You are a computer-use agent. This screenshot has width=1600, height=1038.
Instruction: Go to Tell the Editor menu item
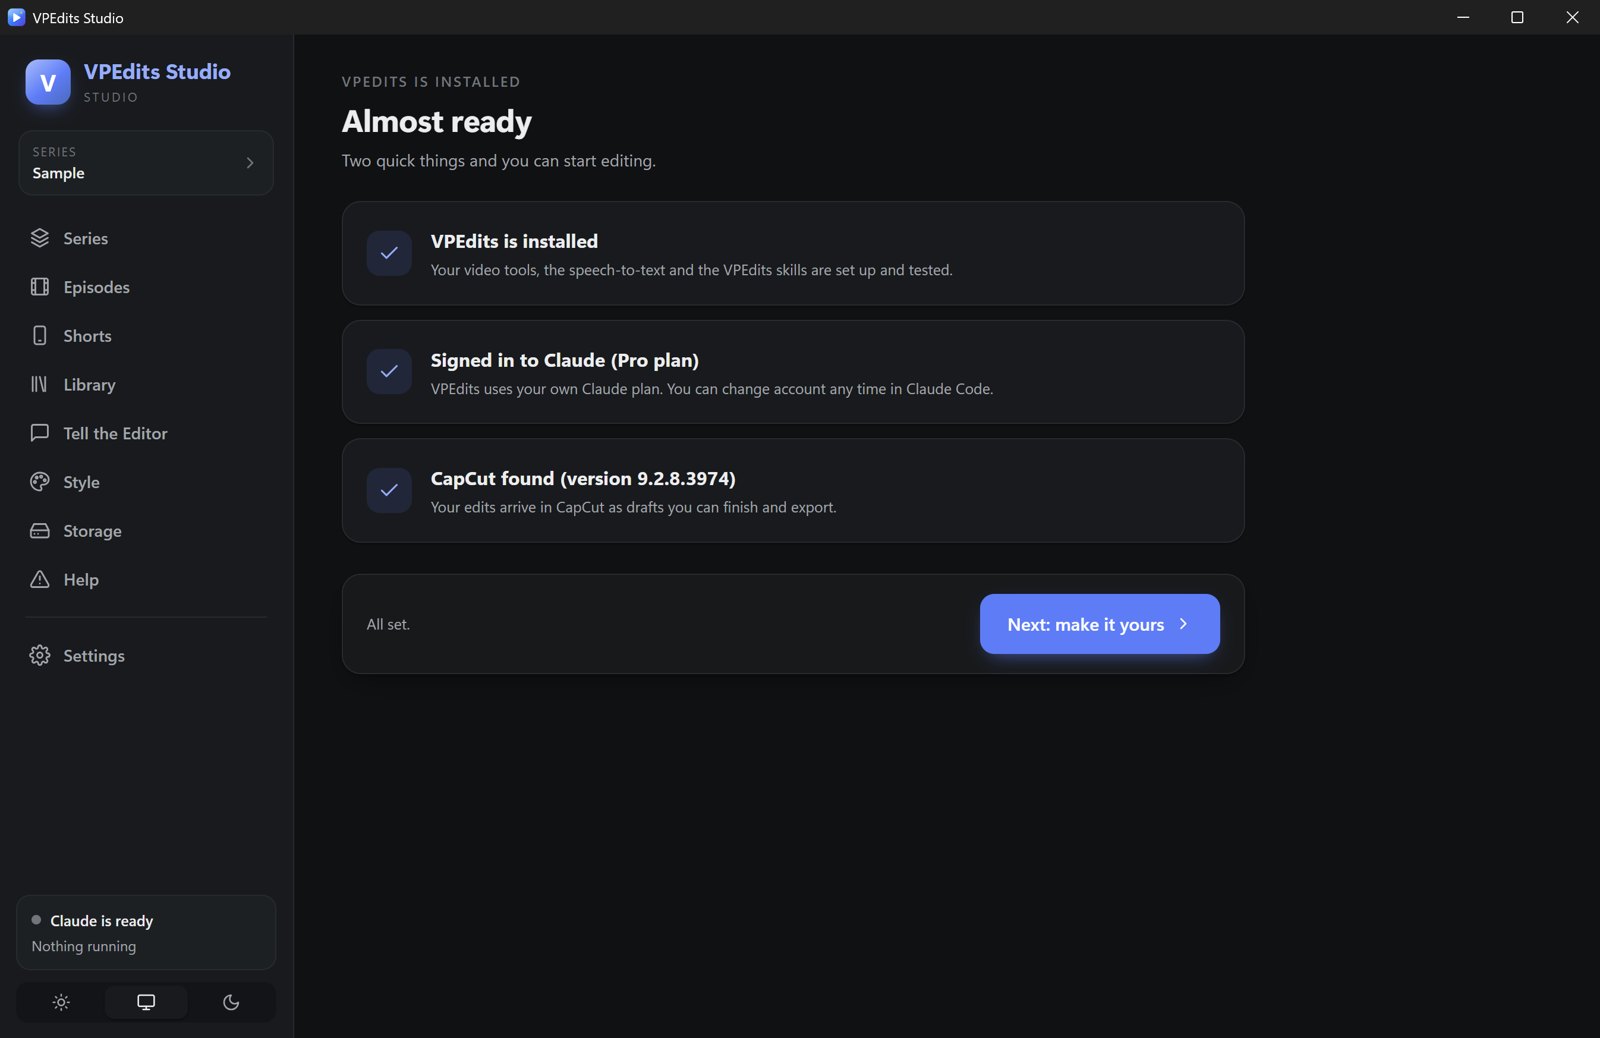(x=146, y=433)
